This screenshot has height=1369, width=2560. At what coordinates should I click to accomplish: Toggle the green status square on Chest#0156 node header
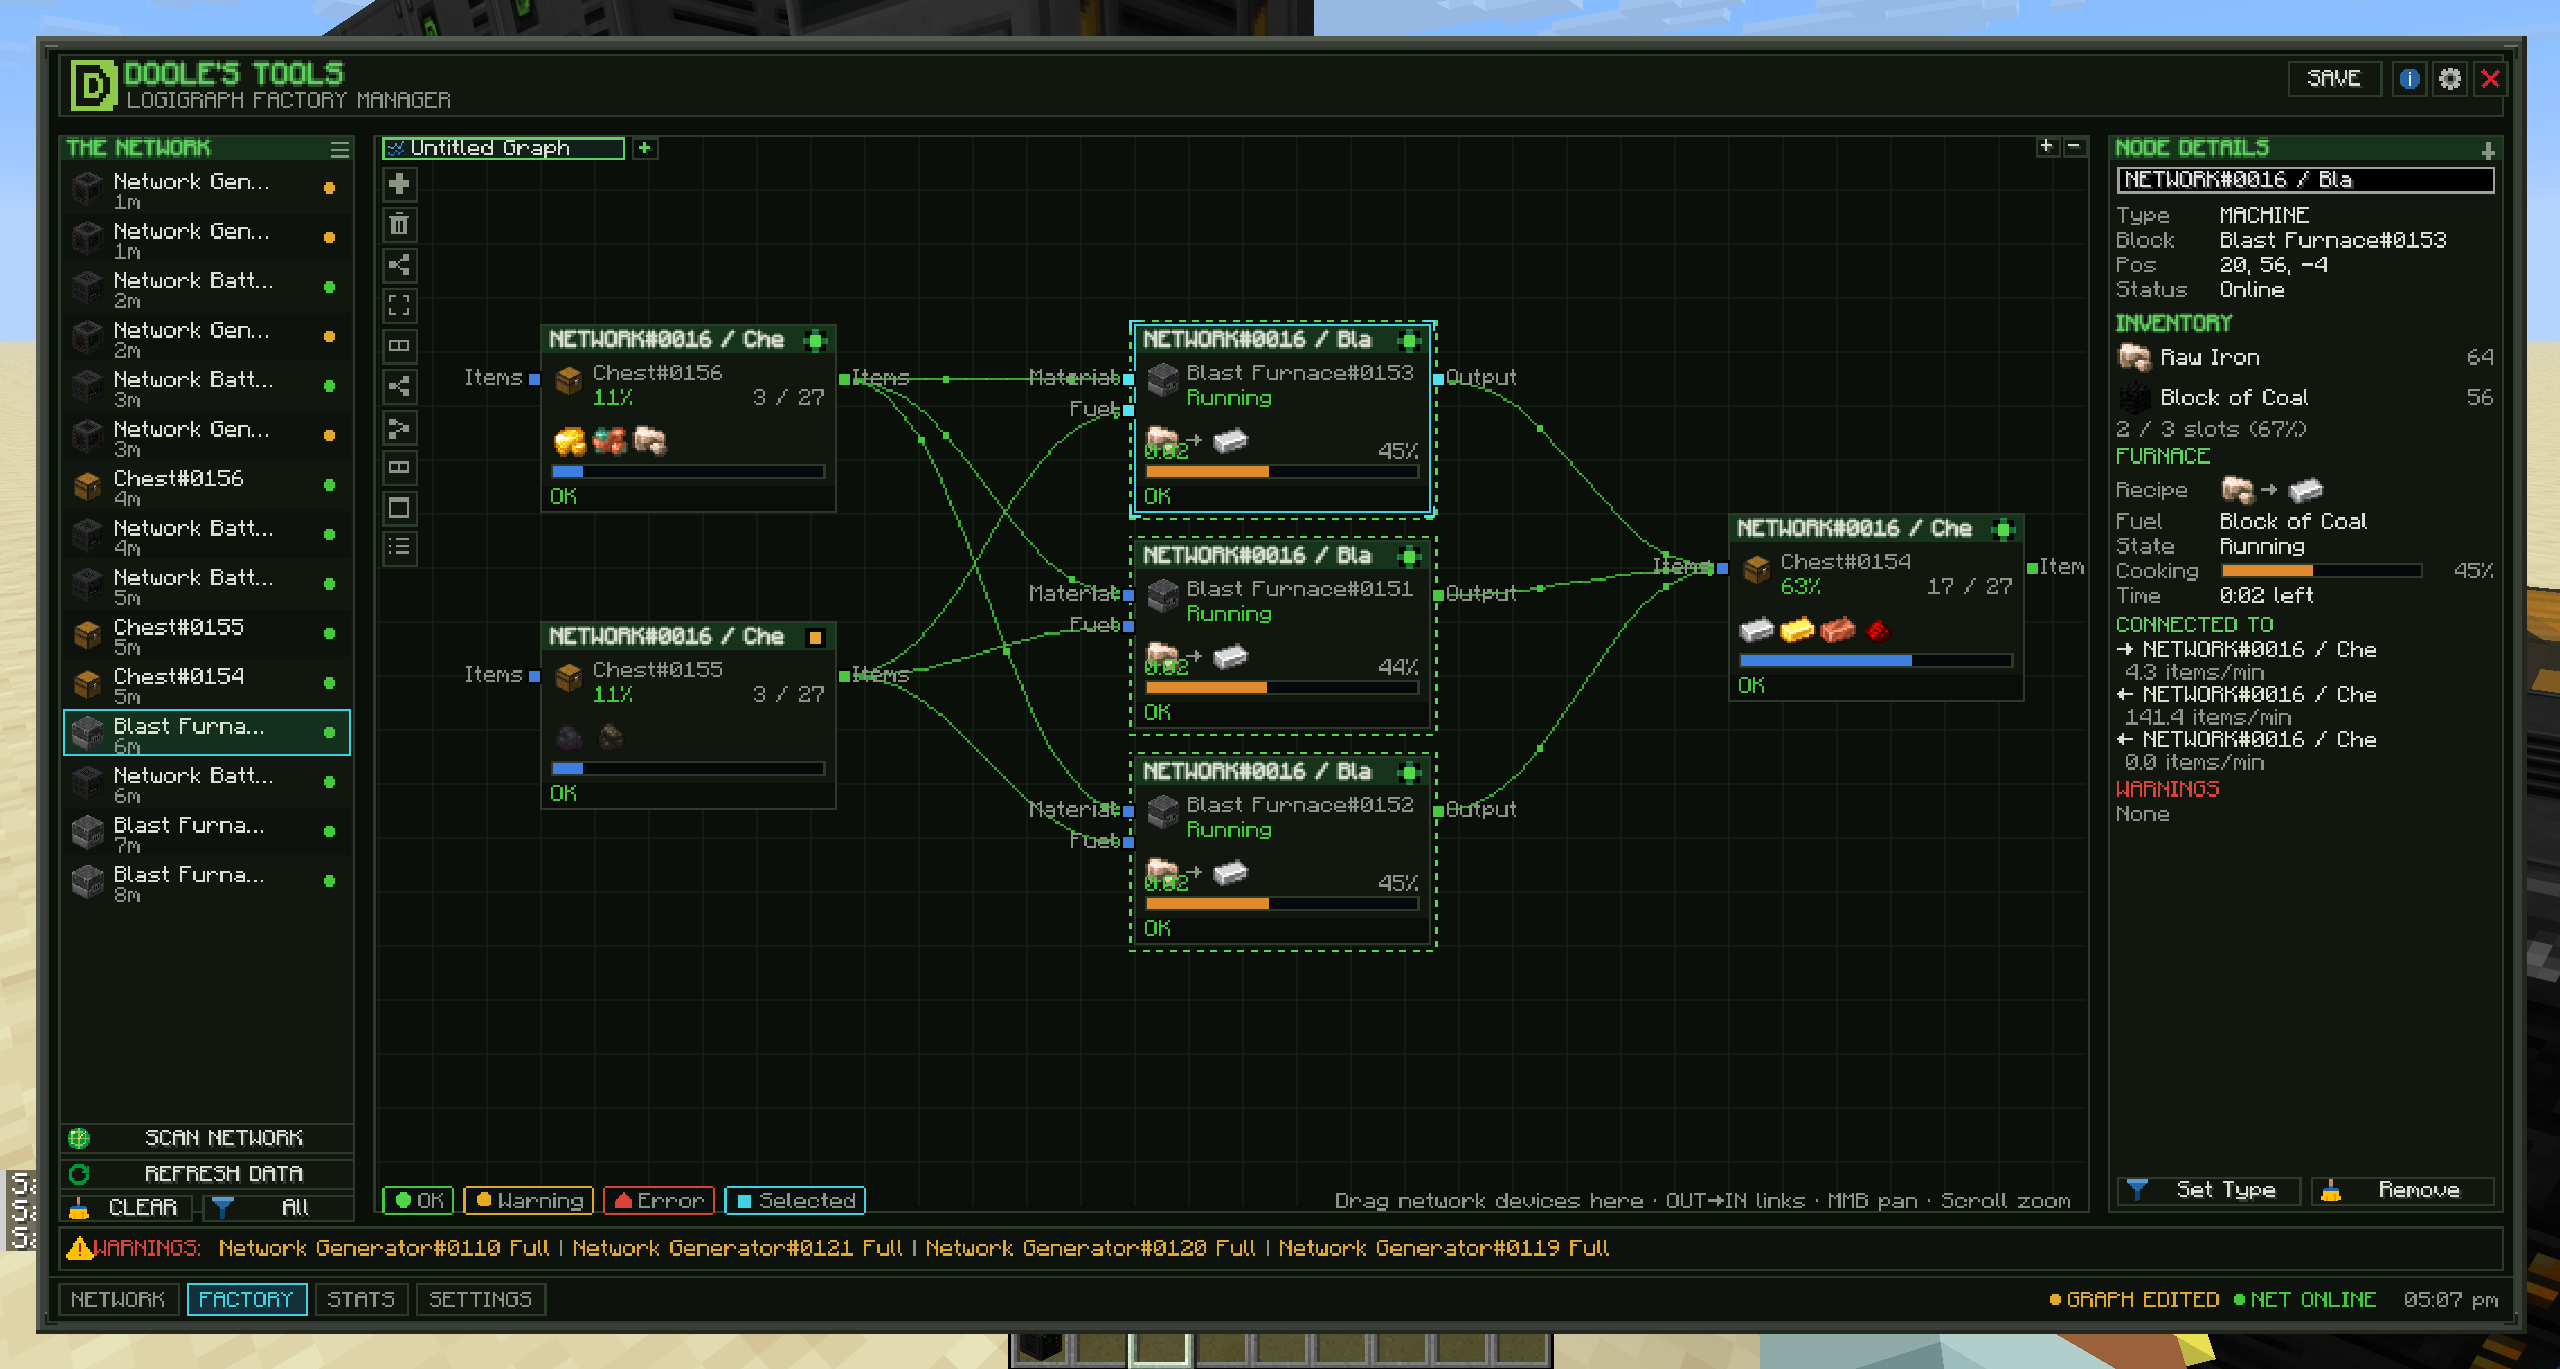[x=815, y=341]
